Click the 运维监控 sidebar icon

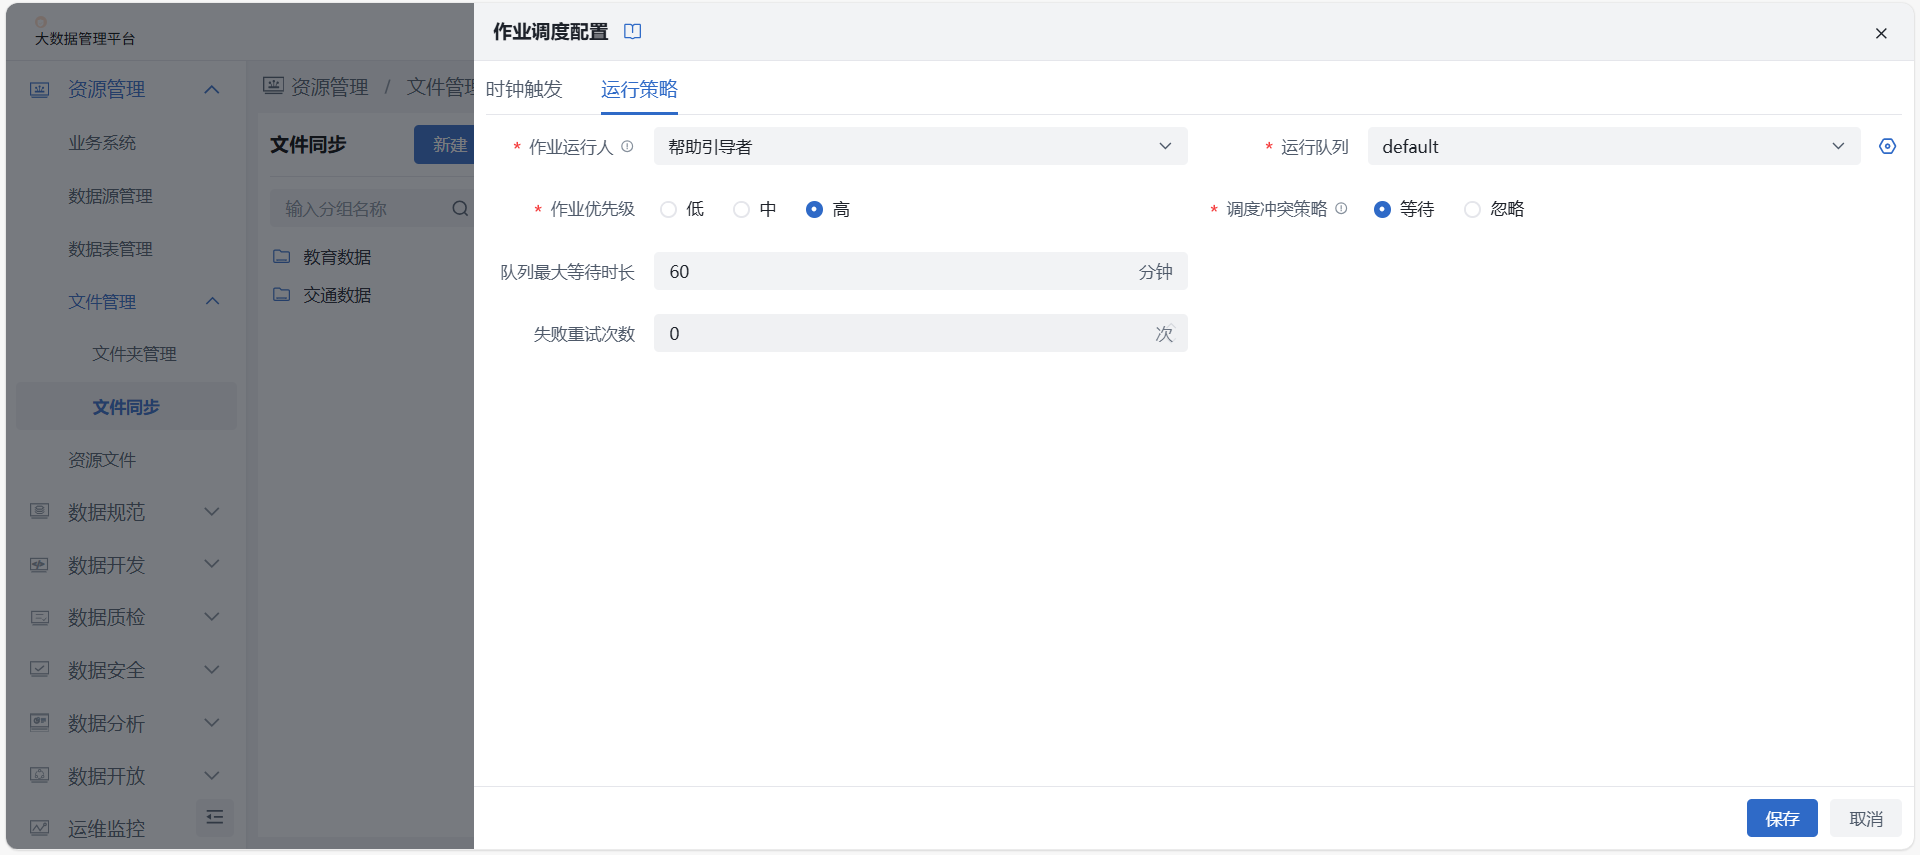pos(39,828)
